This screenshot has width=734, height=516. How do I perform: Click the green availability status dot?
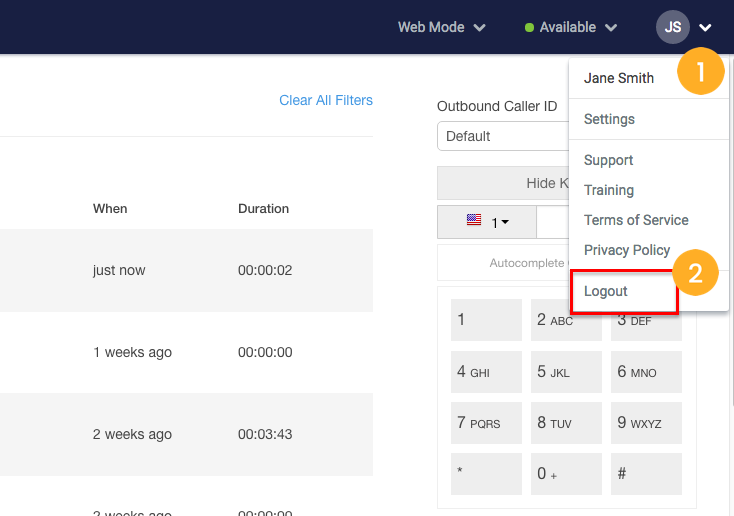[x=529, y=28]
